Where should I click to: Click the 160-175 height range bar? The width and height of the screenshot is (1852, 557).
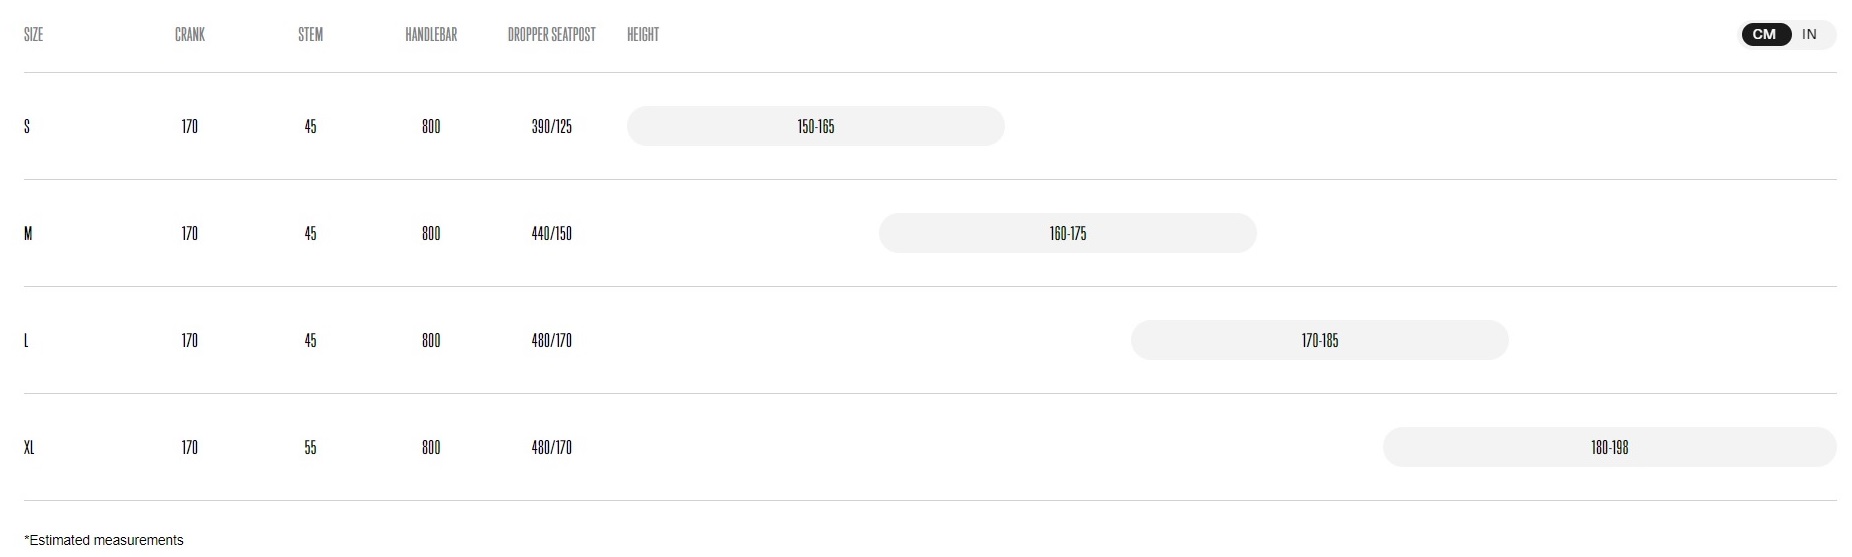point(1068,233)
